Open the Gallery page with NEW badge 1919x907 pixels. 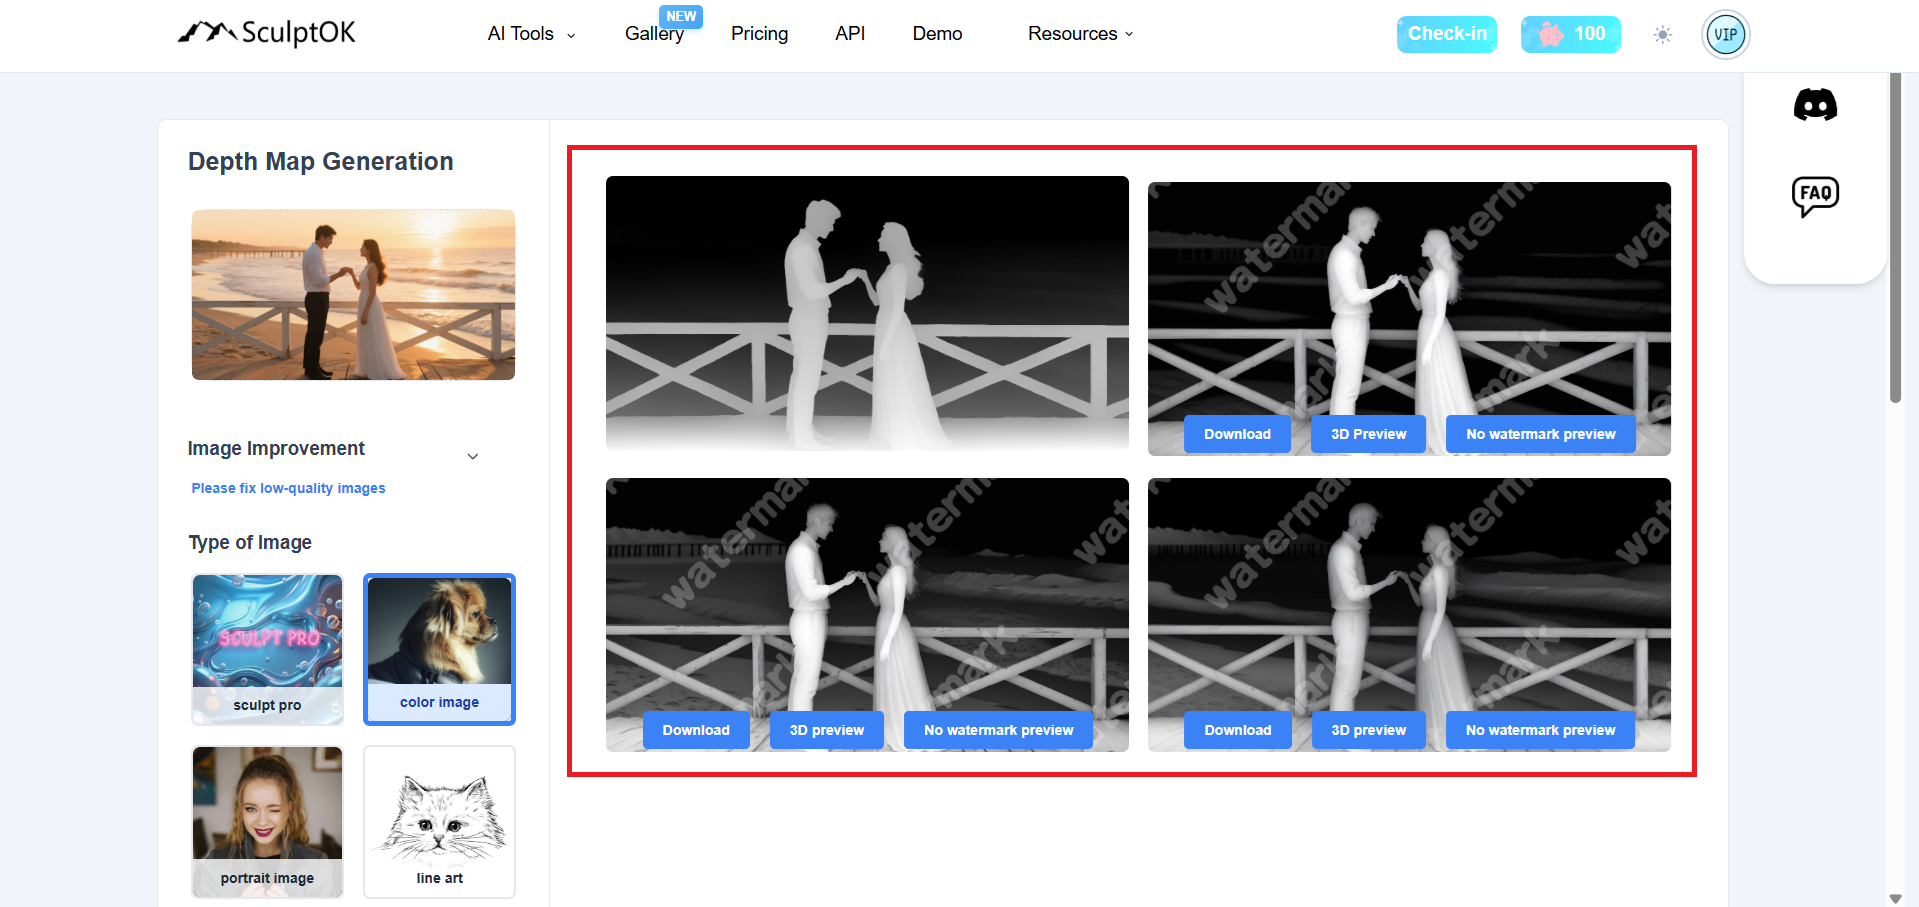(654, 33)
